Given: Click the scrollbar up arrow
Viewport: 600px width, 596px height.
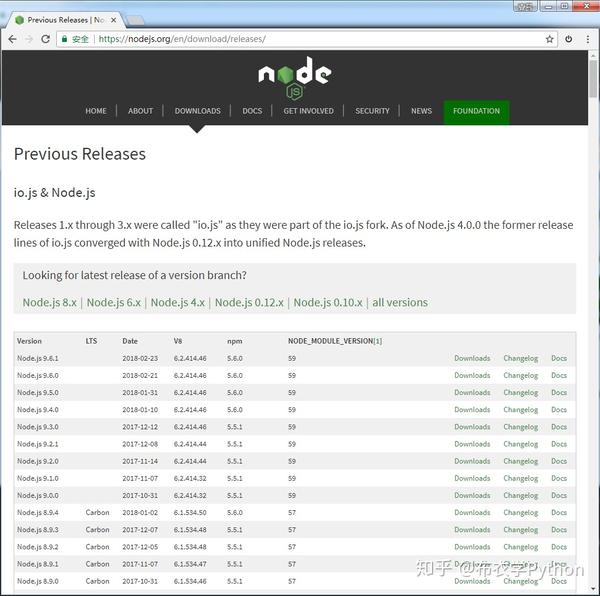Looking at the screenshot, I should (x=593, y=56).
